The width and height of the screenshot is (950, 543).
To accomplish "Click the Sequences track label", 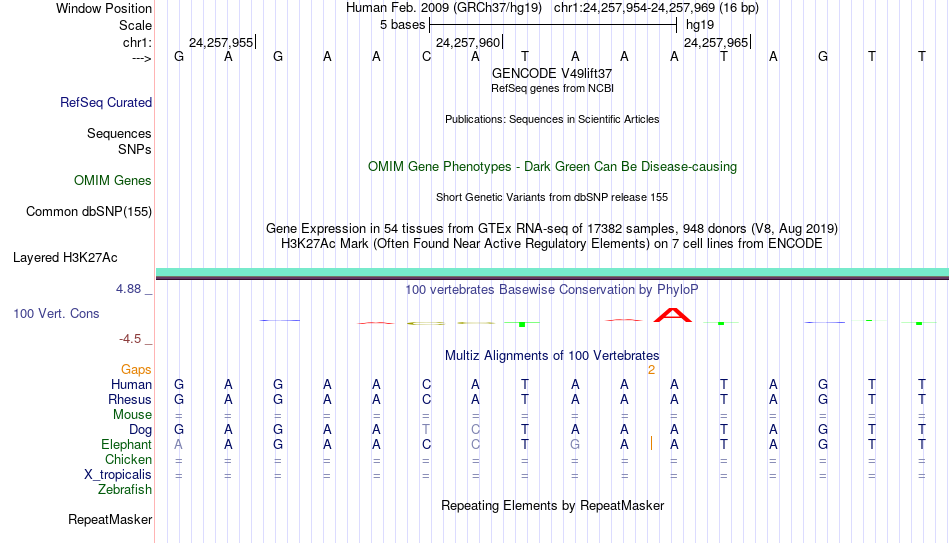I will [x=119, y=133].
